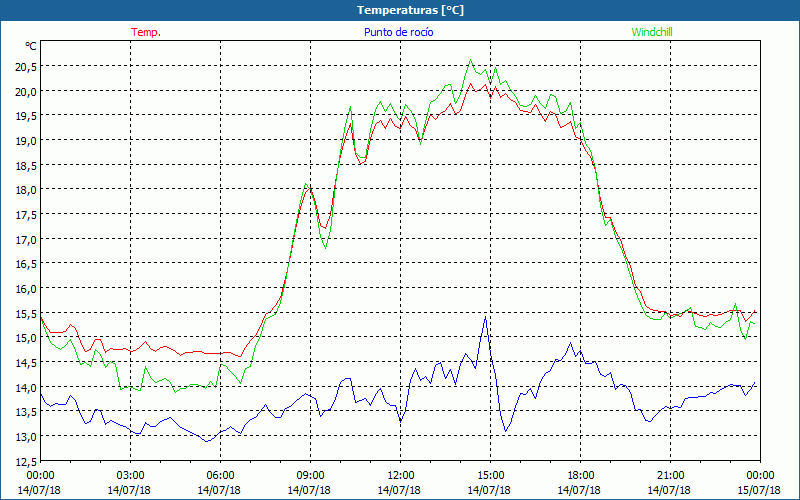Click the 18,0 y-axis value
The width and height of the screenshot is (800, 500).
pyautogui.click(x=27, y=190)
